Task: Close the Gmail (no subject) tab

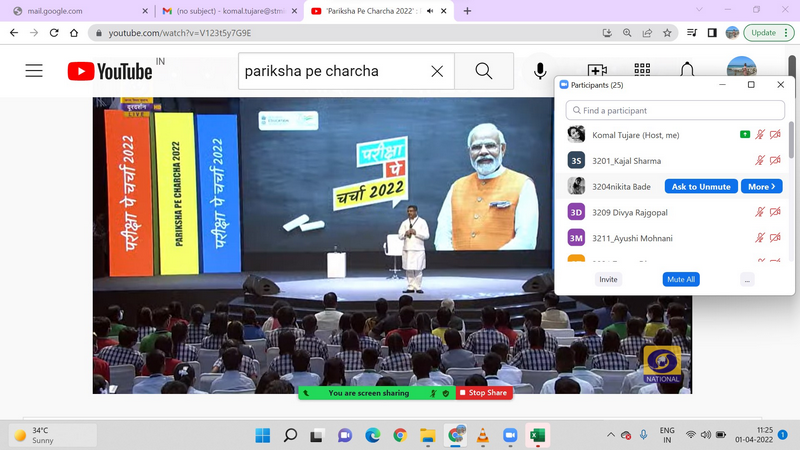Action: click(x=294, y=11)
